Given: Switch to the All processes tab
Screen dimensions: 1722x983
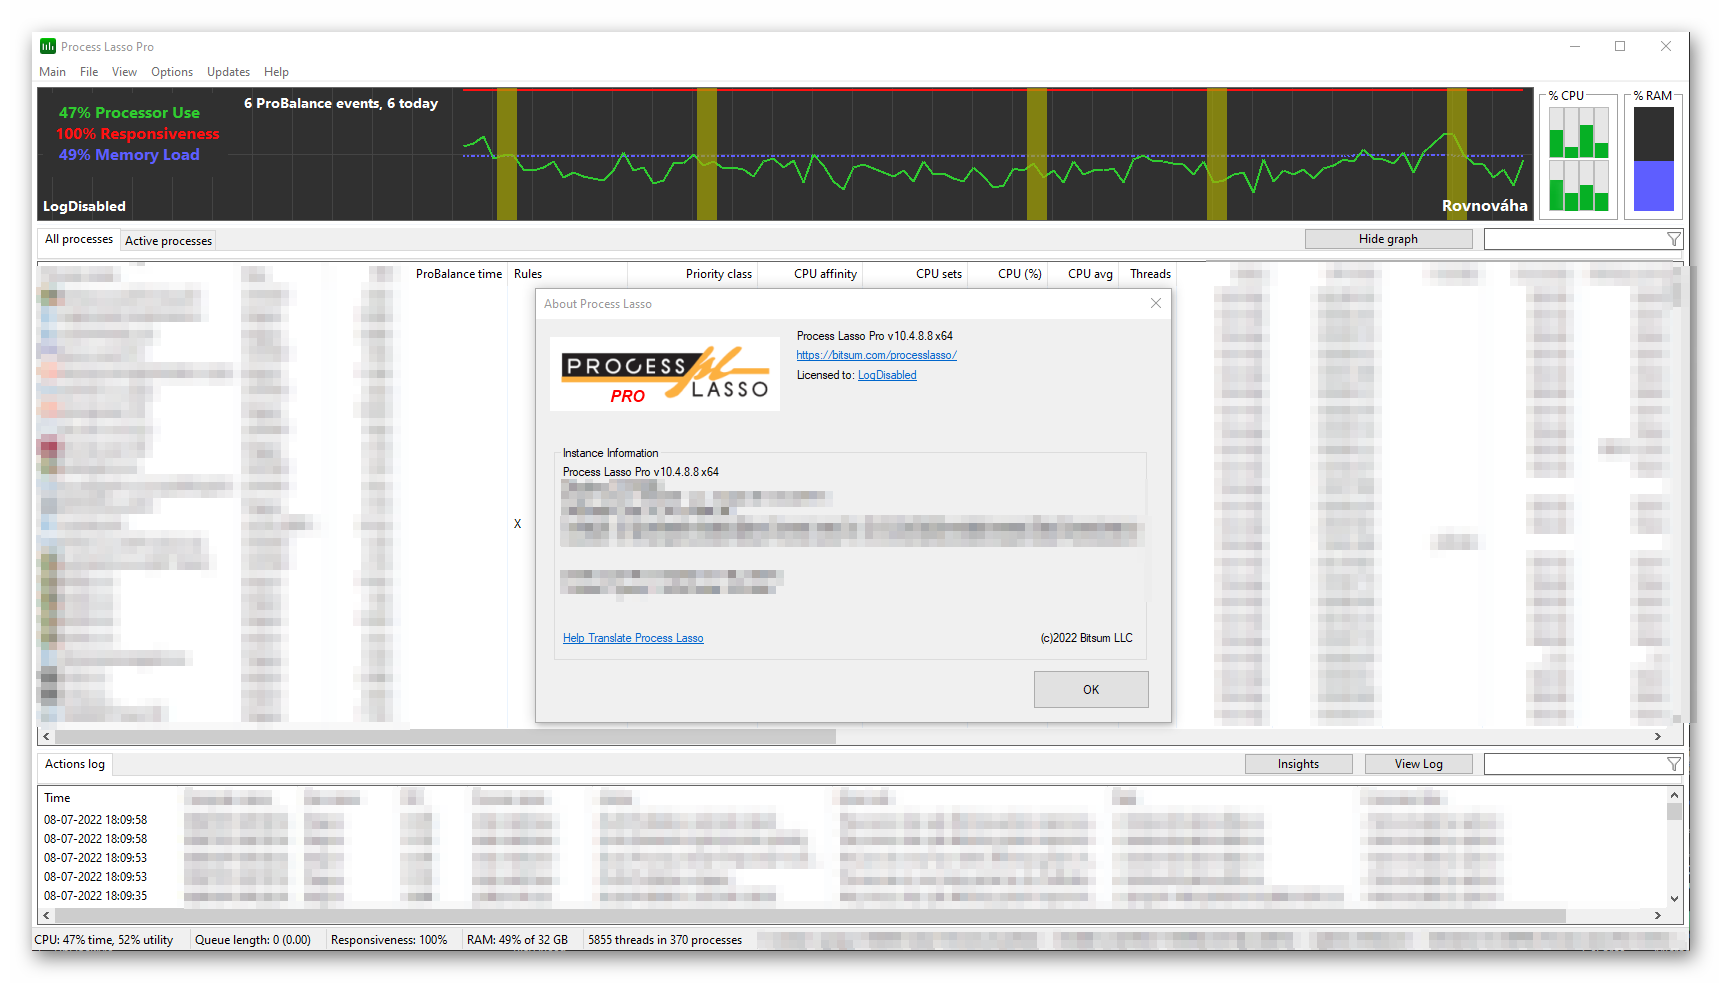Looking at the screenshot, I should point(79,240).
